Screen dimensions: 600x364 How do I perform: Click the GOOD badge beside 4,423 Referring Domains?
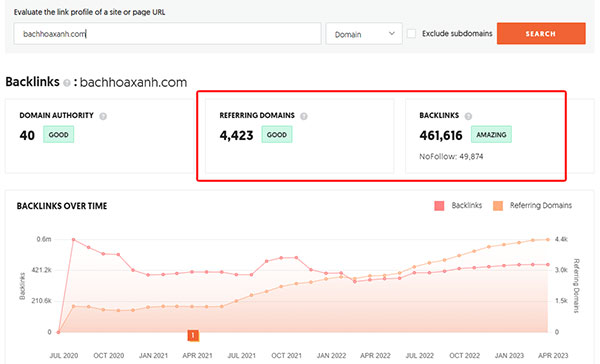277,135
